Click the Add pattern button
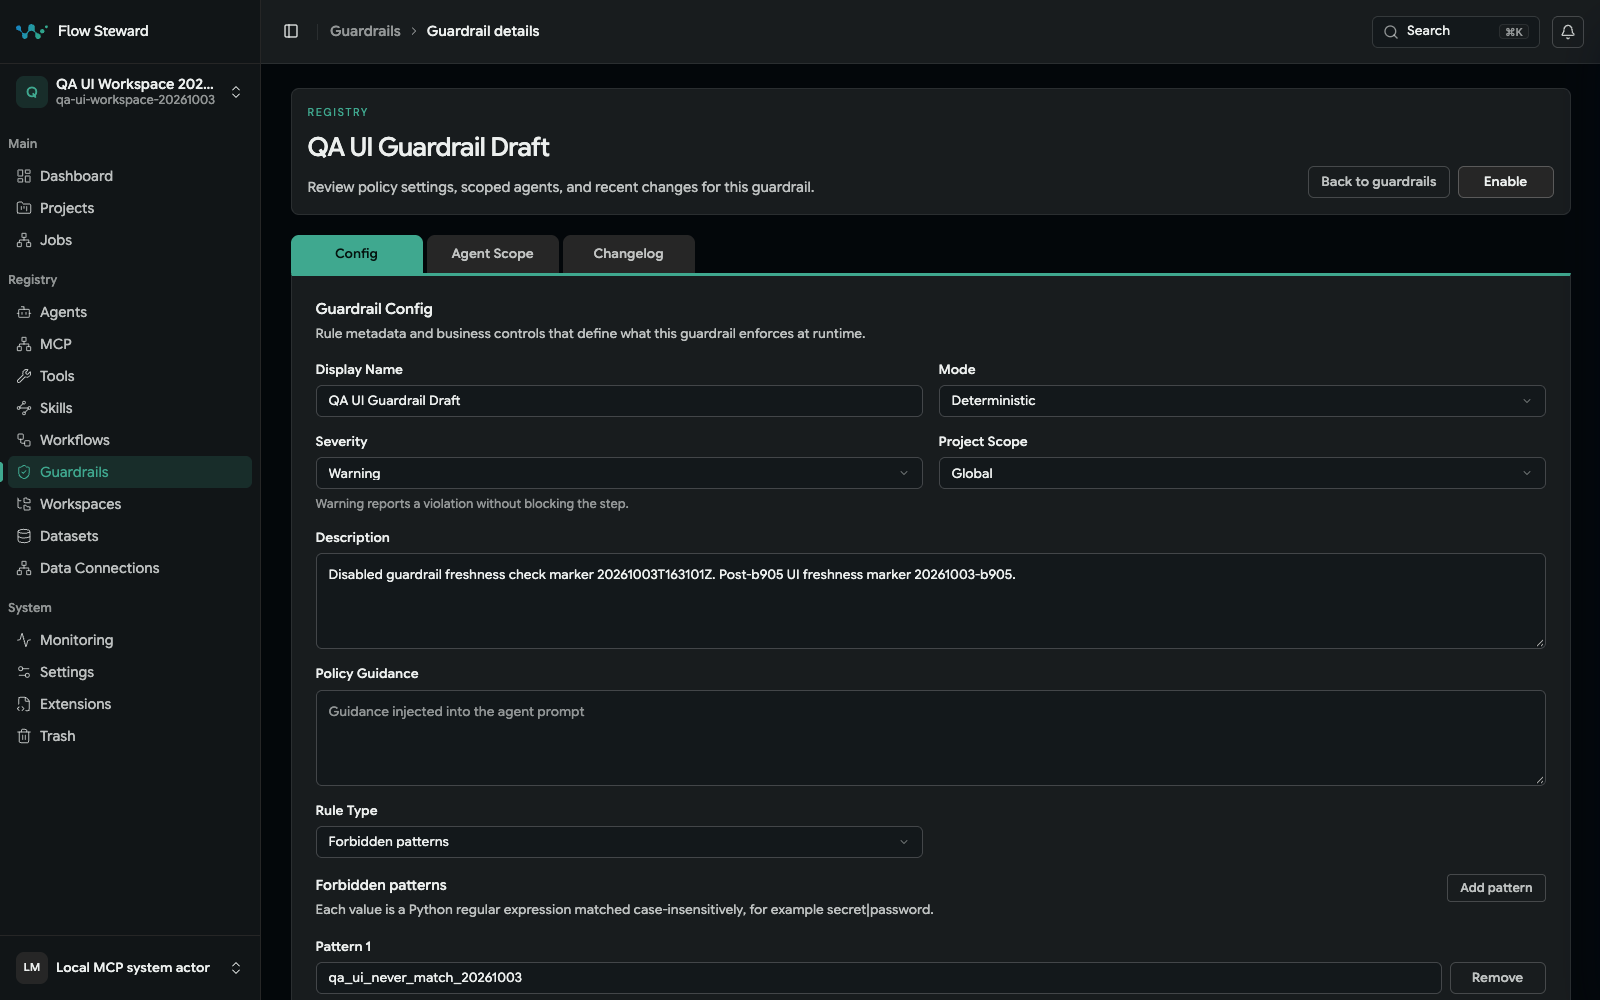This screenshot has width=1600, height=1000. click(x=1496, y=888)
